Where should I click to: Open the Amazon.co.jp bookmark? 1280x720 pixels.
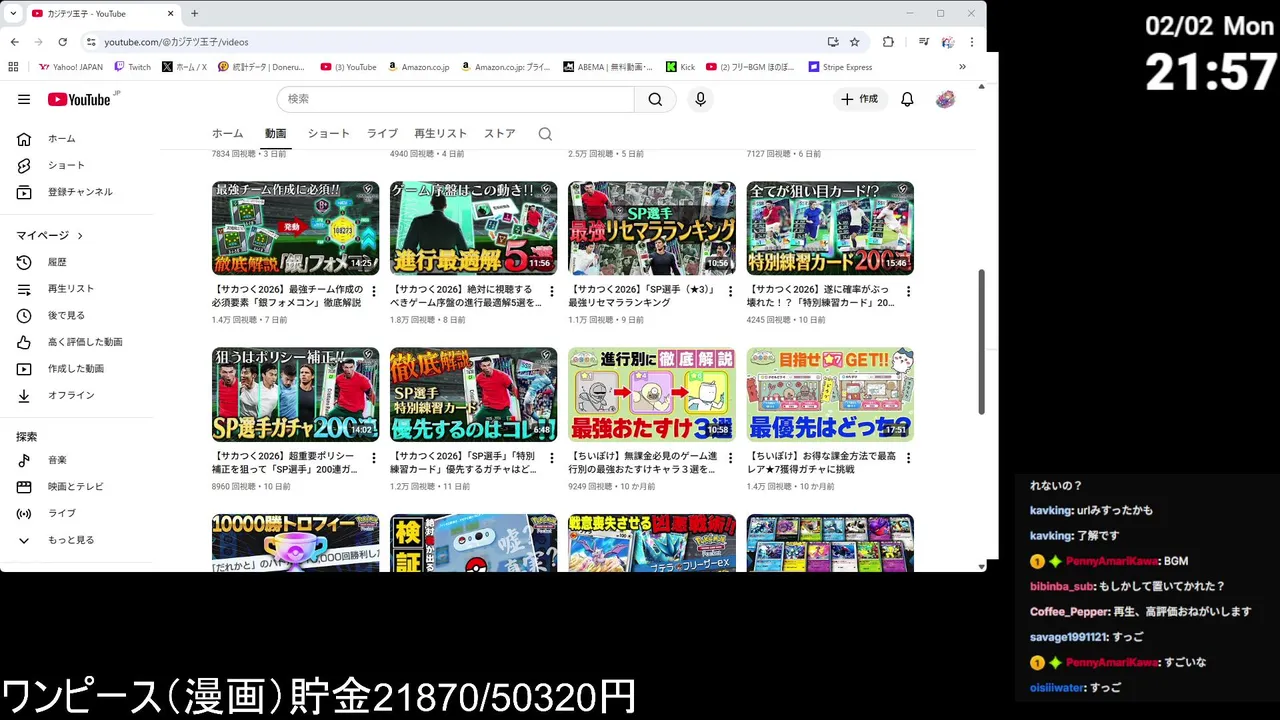(x=418, y=67)
